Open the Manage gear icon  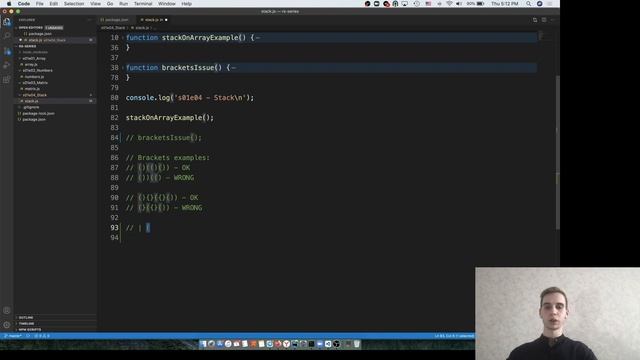click(7, 325)
